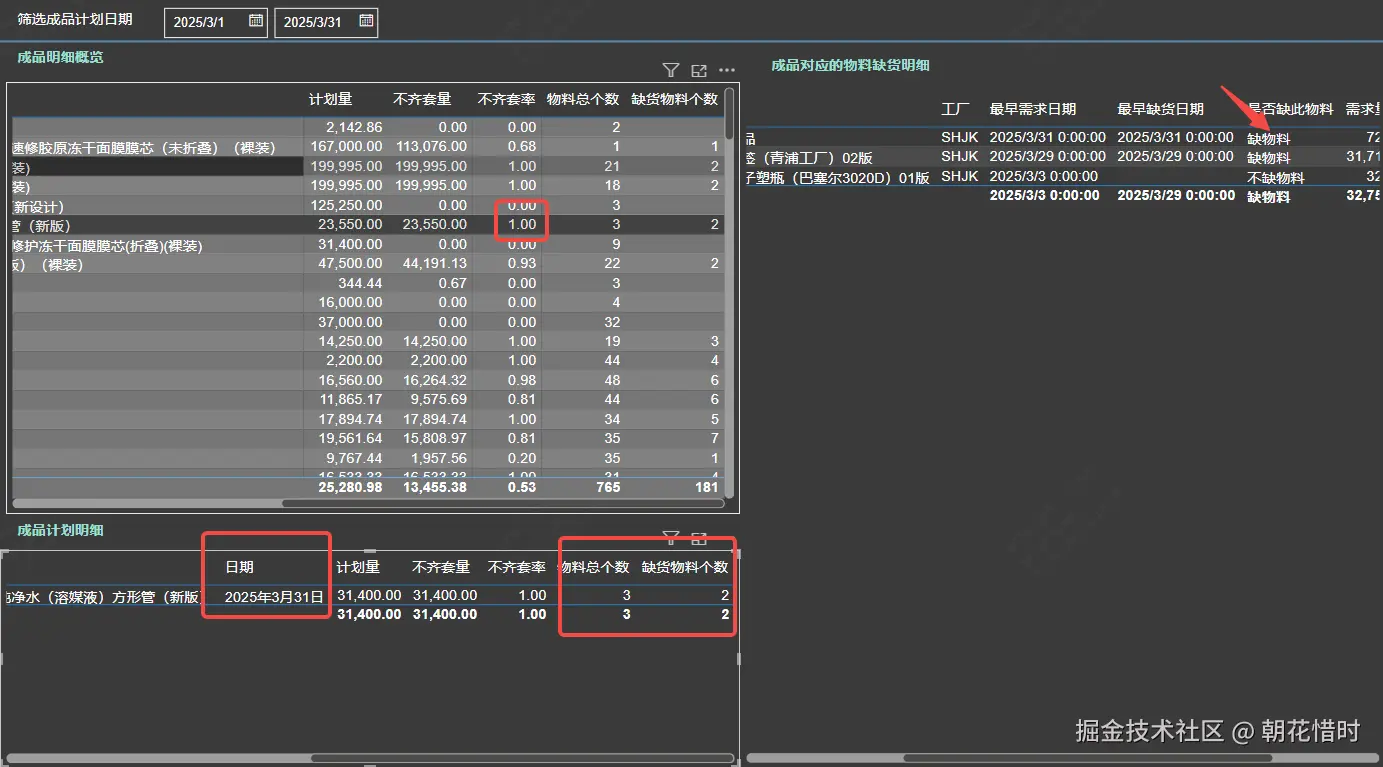Sort by 是否缺此物料 column header

[1290, 109]
